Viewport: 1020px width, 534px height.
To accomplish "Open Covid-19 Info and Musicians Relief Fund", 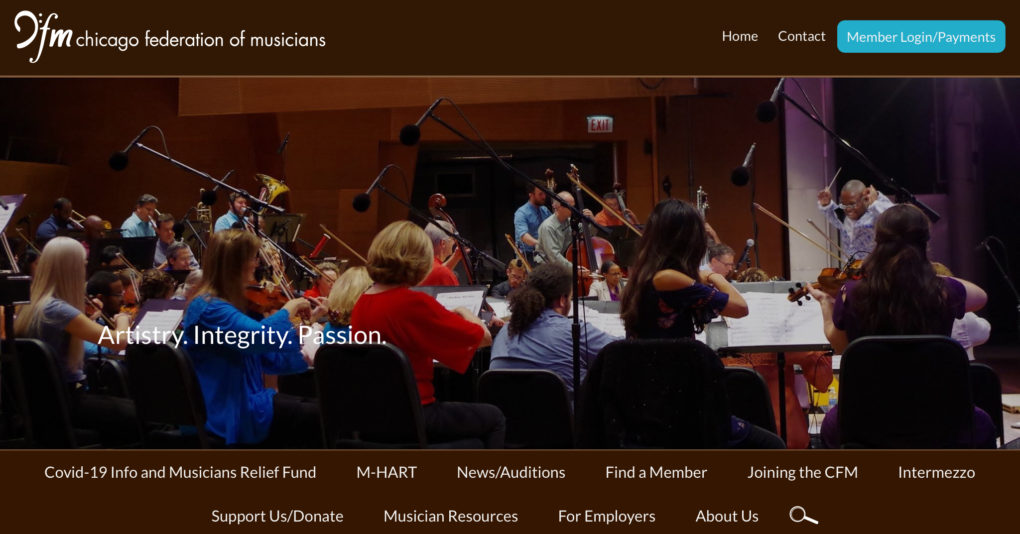I will click(180, 472).
